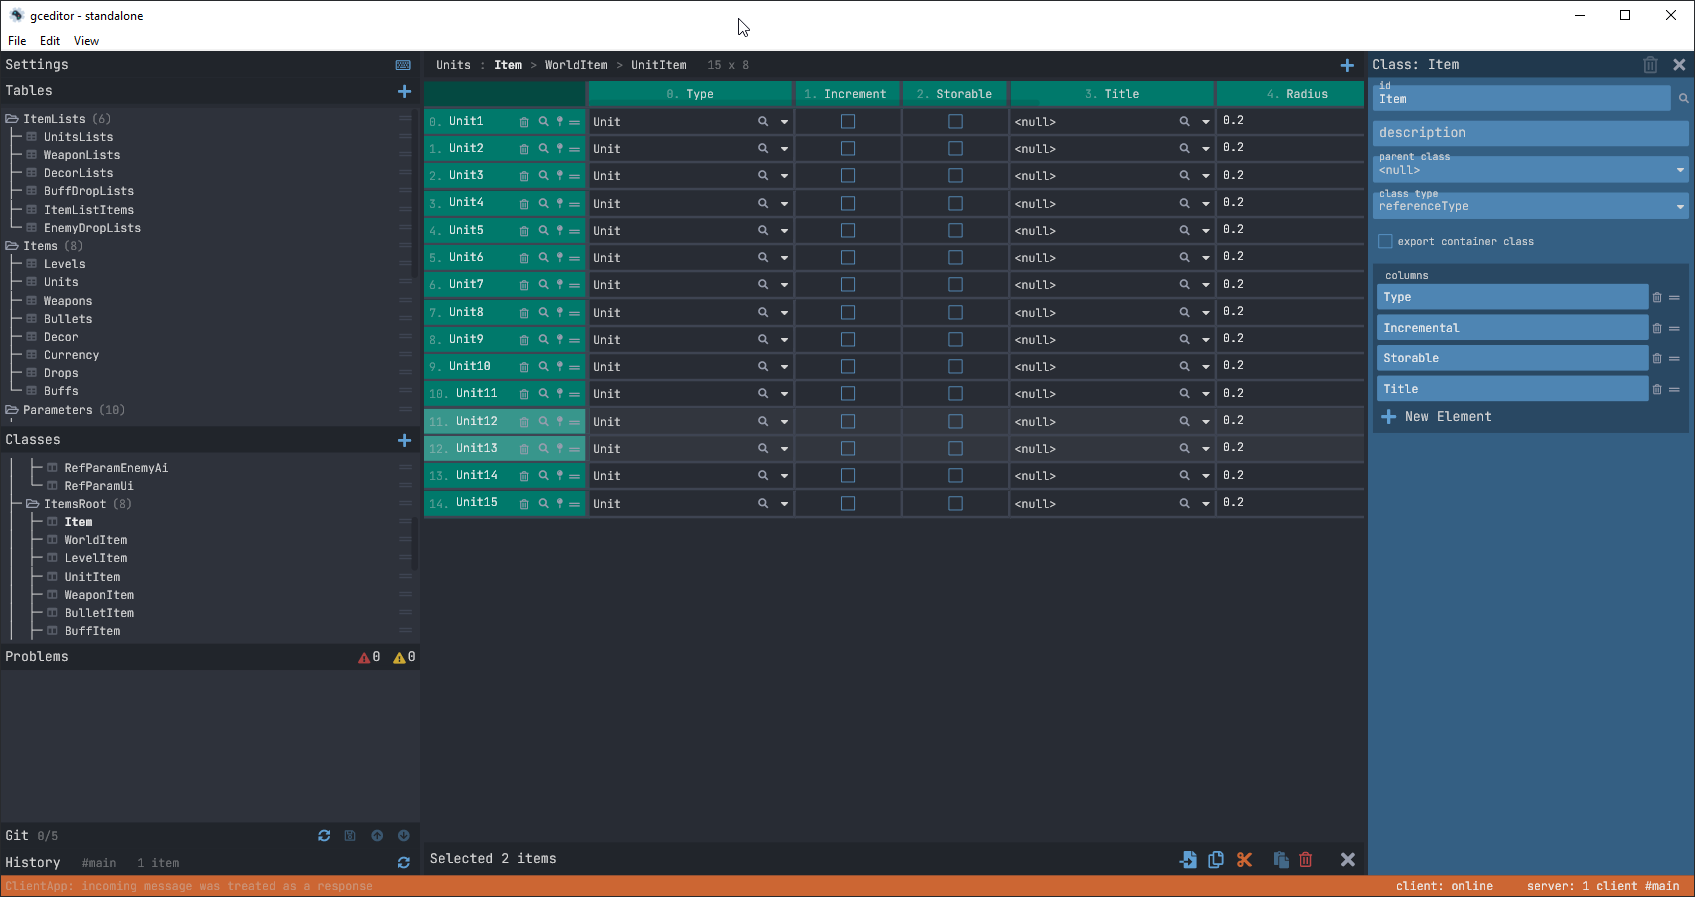Toggle Increment checkbox for Unit1
Viewport: 1695px width, 897px height.
click(848, 121)
